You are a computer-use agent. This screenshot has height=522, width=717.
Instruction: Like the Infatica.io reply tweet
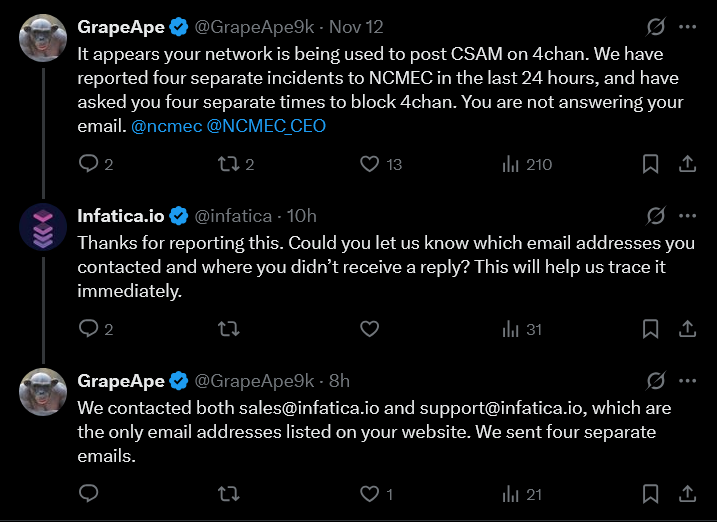(x=369, y=328)
